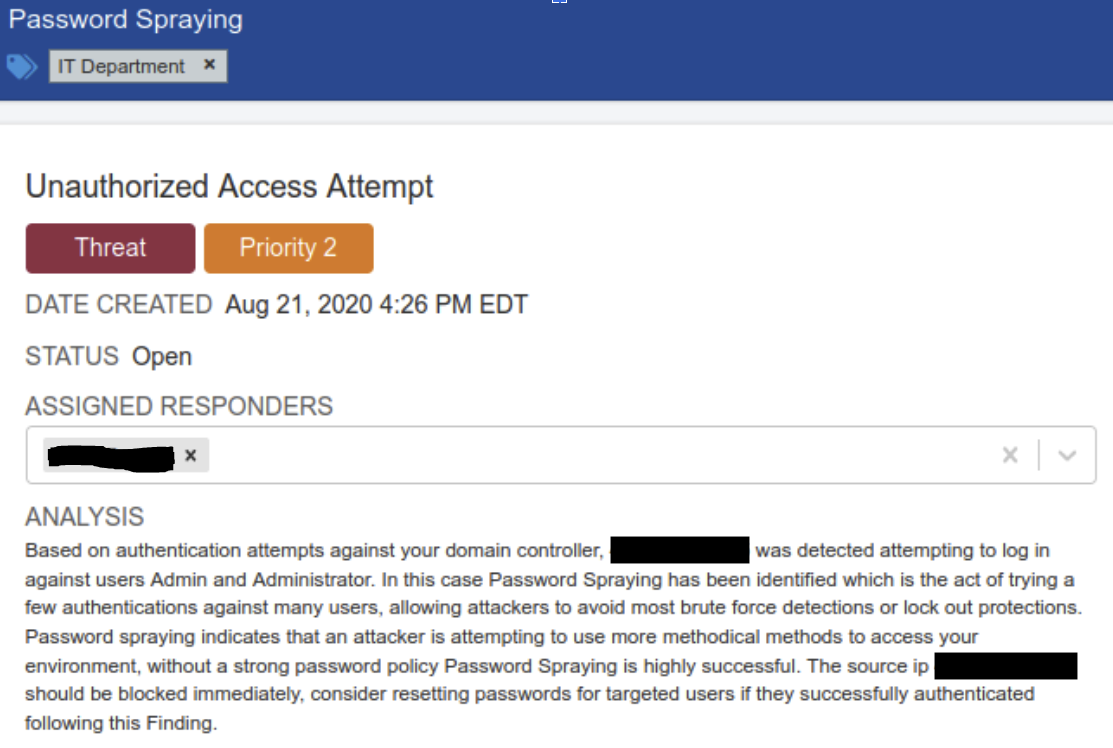Click the DATE CREATED label
Viewport: 1113px width, 748px height.
click(119, 304)
